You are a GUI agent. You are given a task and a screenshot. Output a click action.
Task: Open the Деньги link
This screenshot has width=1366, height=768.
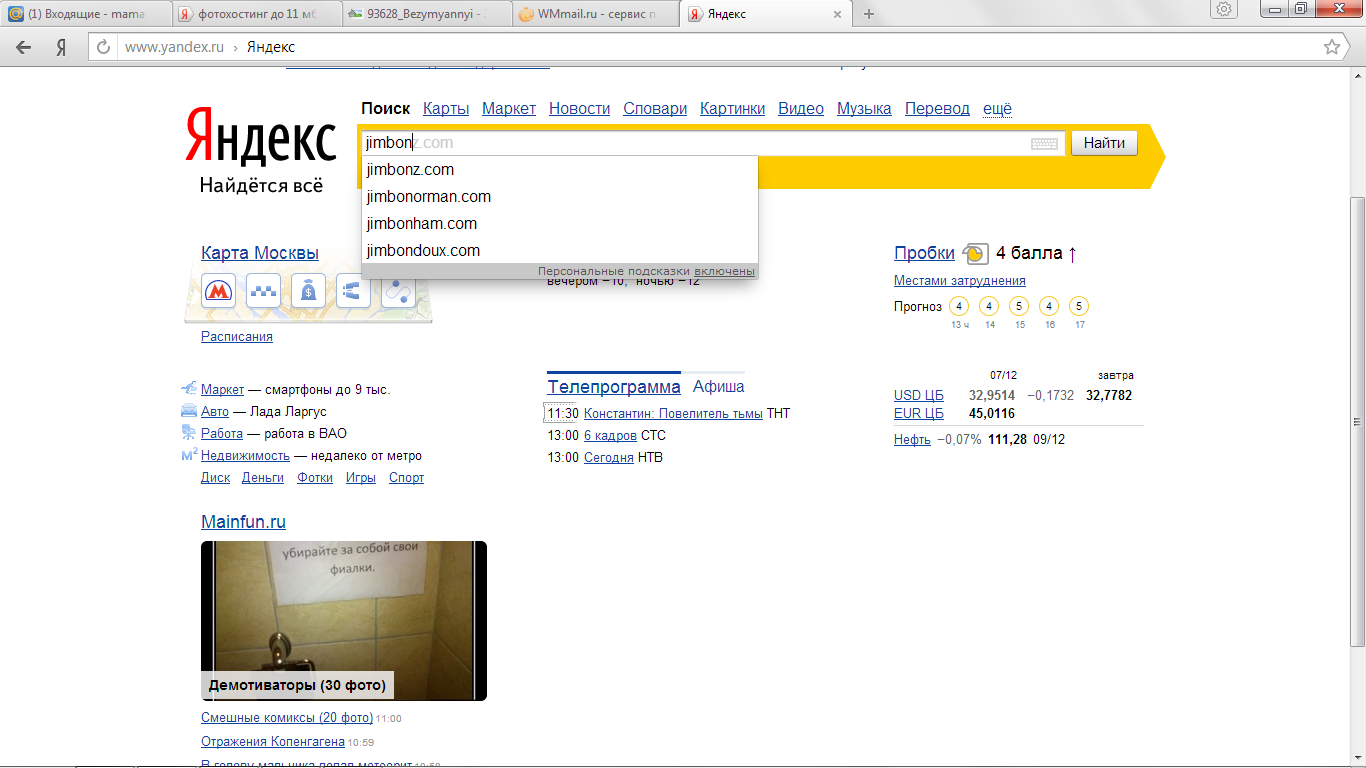pyautogui.click(x=263, y=478)
